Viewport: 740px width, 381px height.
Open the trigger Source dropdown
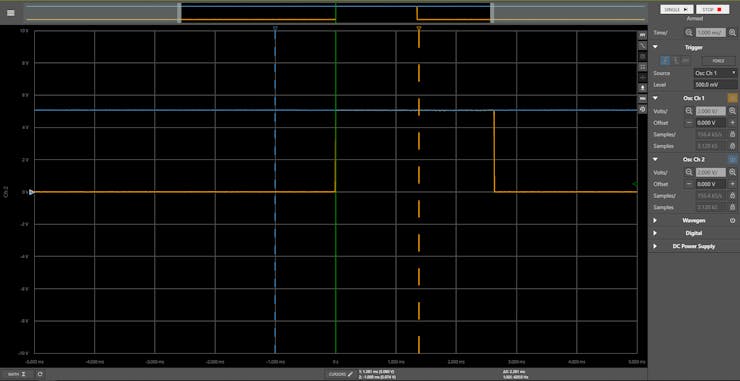pyautogui.click(x=715, y=73)
